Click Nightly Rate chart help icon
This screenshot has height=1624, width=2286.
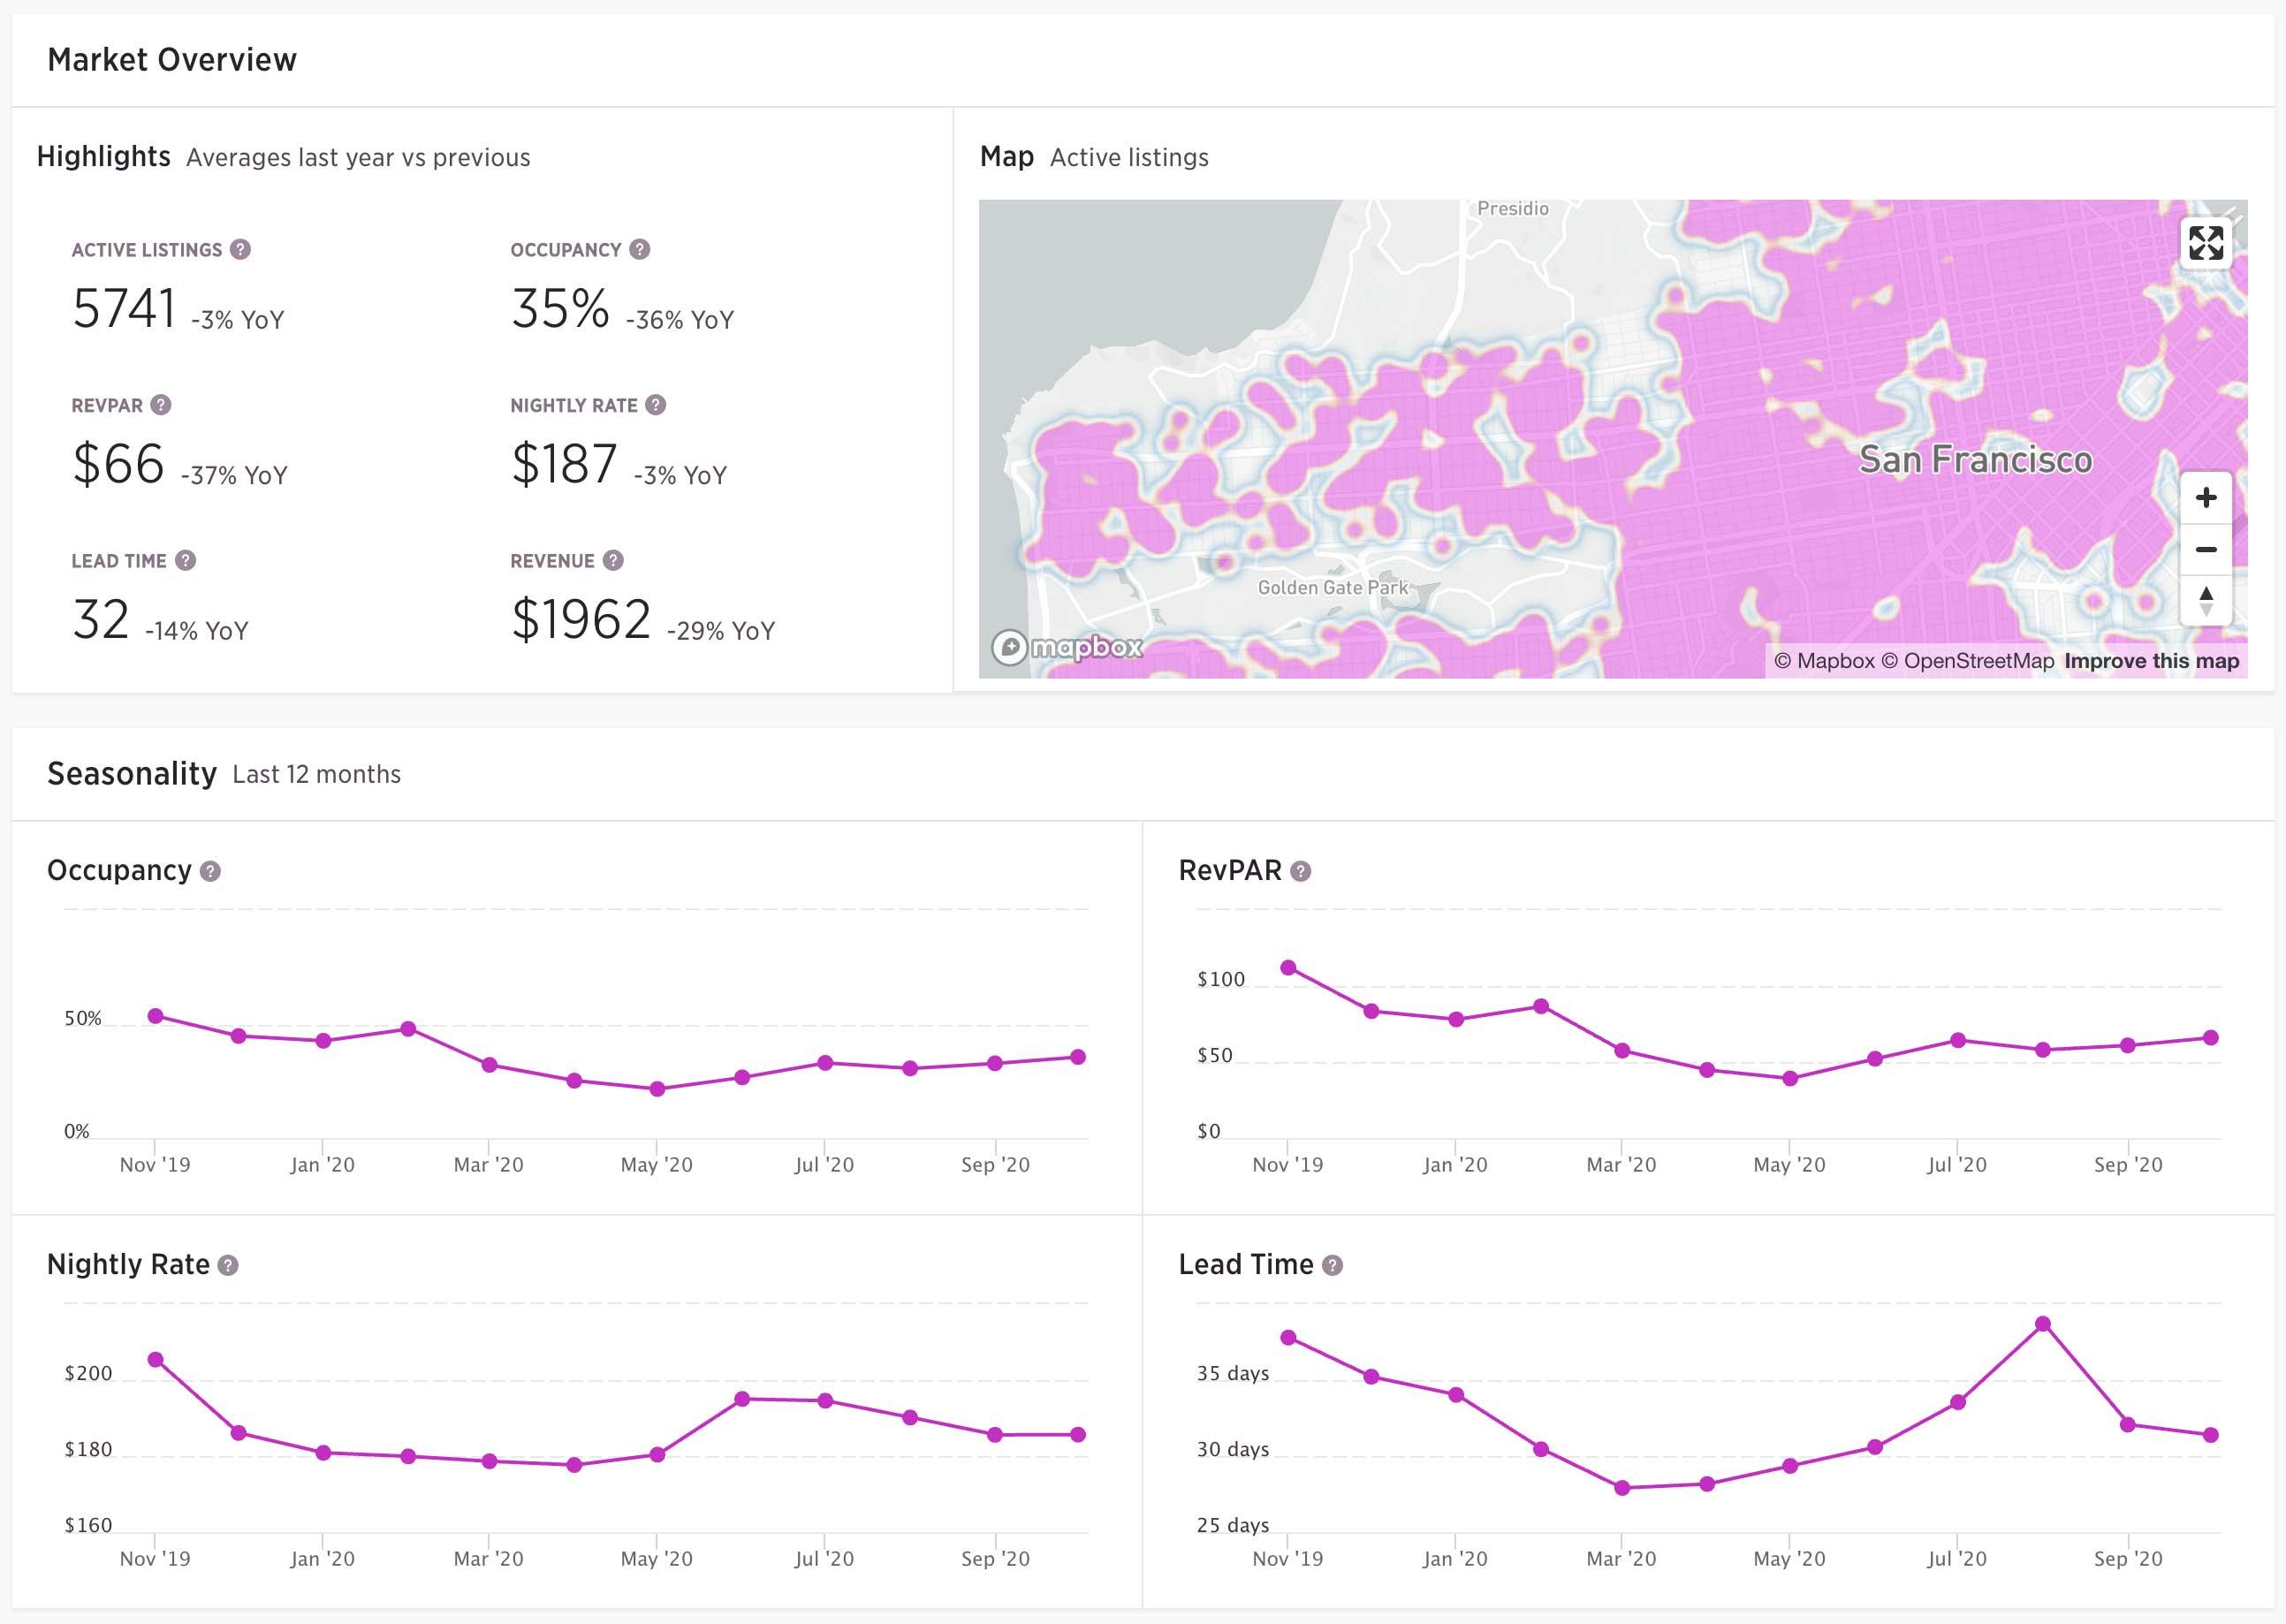[228, 1265]
